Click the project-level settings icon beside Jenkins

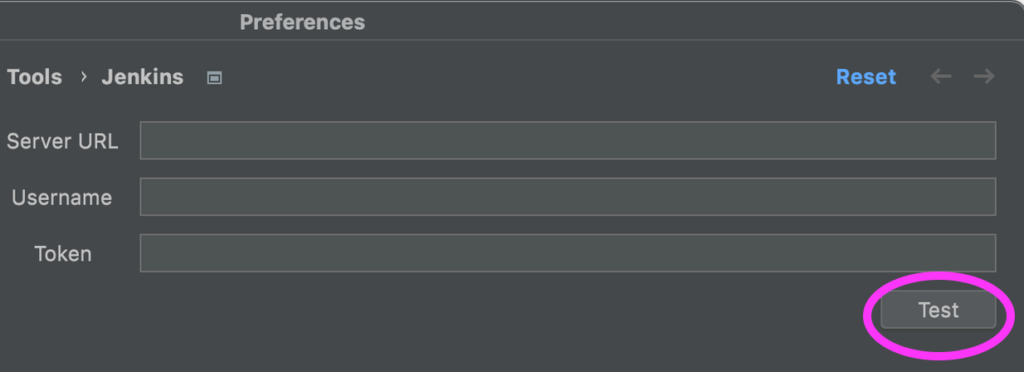214,78
